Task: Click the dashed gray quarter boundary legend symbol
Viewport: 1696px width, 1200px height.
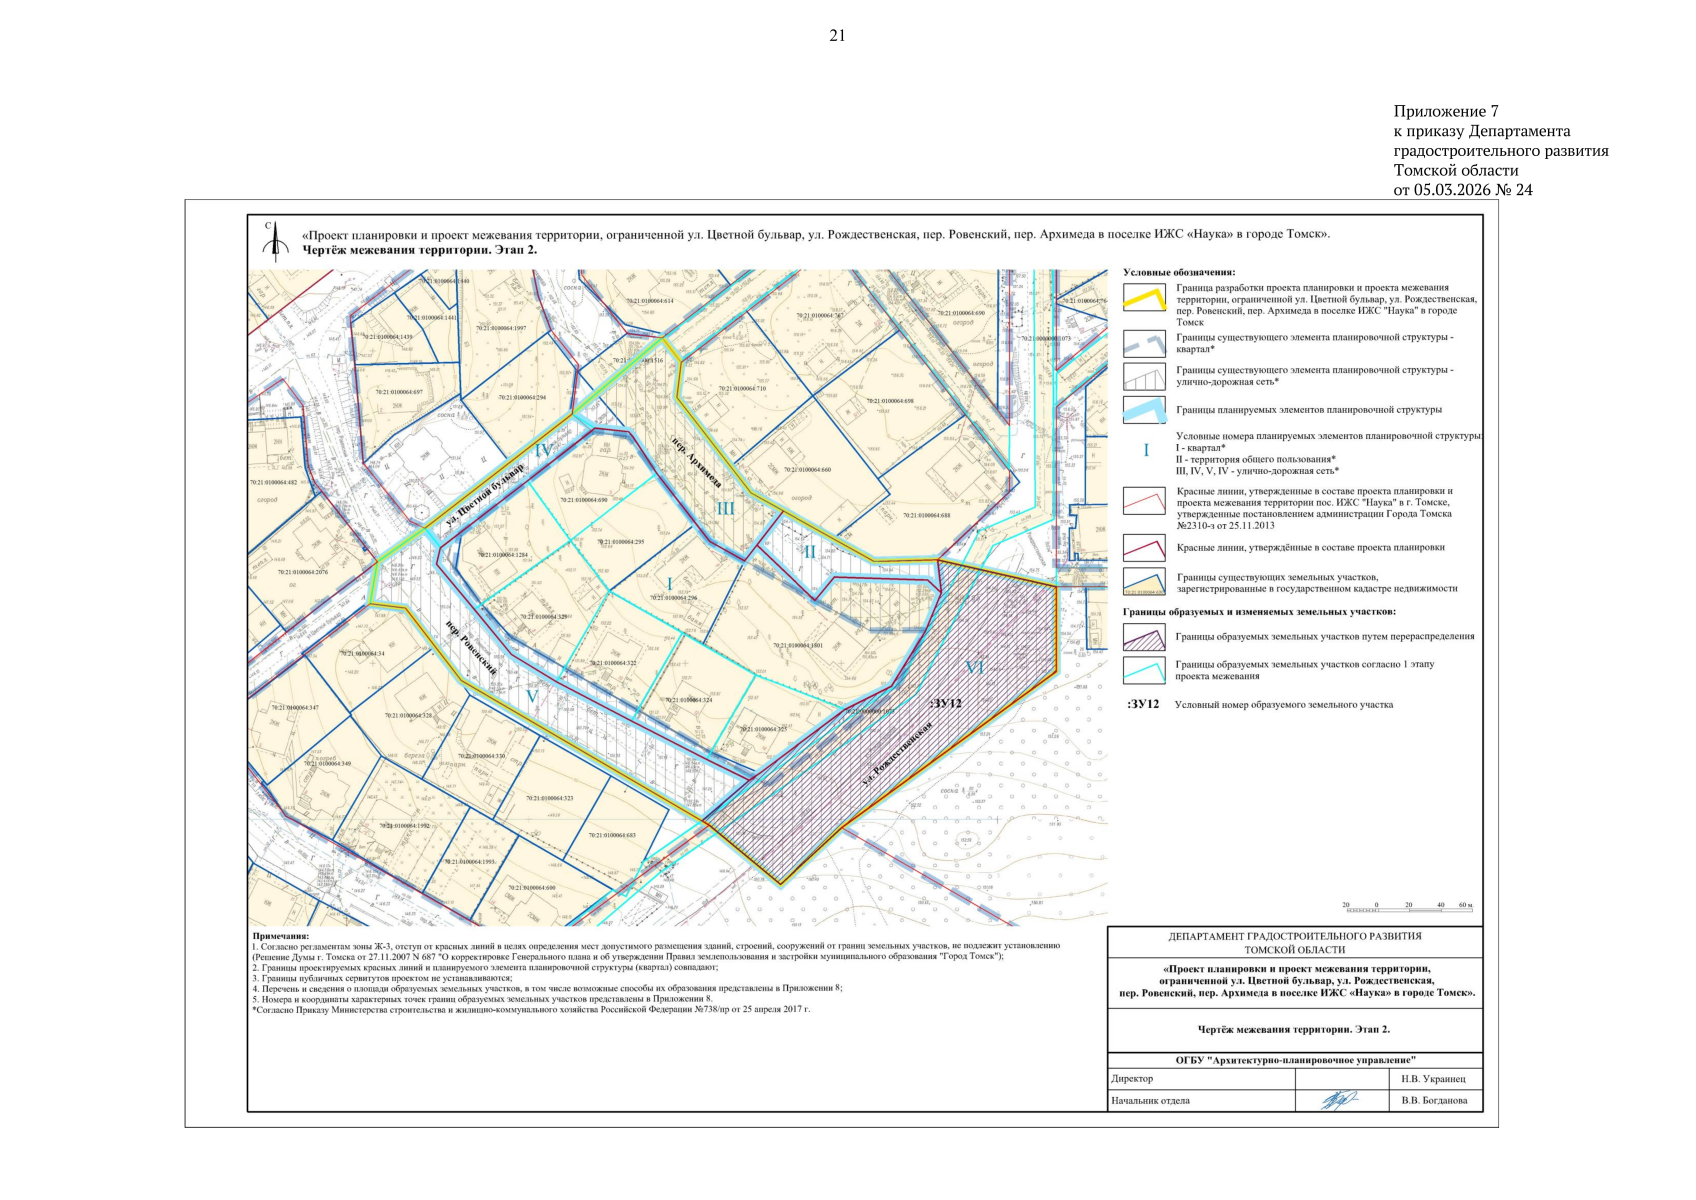Action: click(1144, 344)
